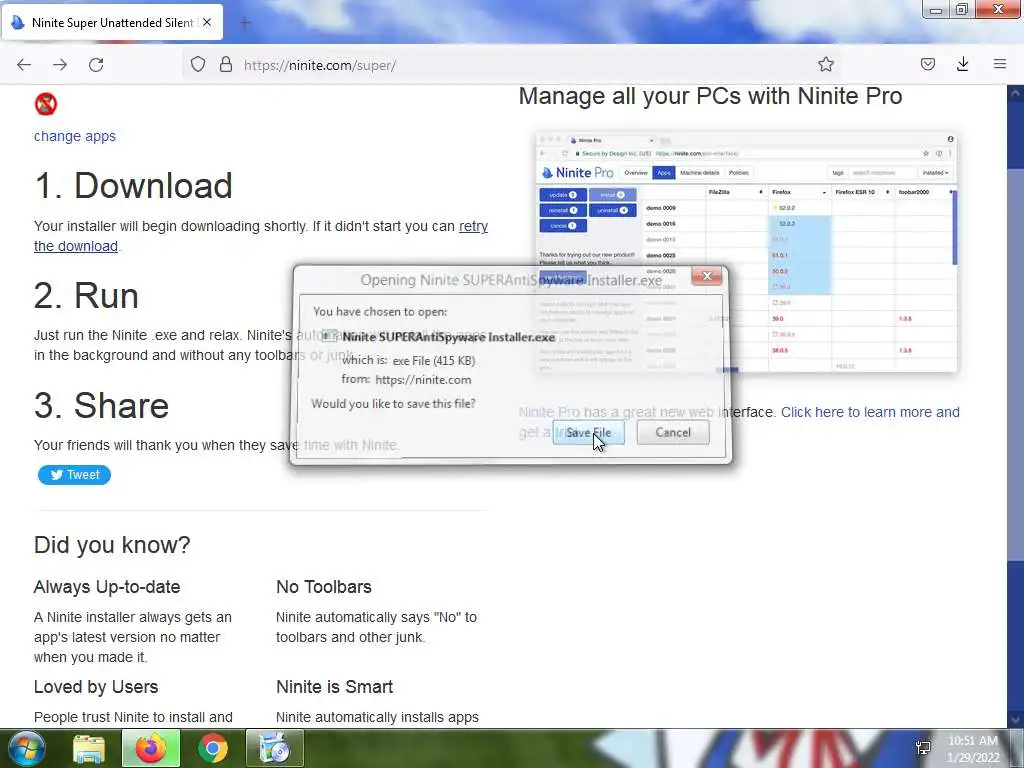
Task: Open the shield tracking protection icon
Action: pyautogui.click(x=198, y=64)
